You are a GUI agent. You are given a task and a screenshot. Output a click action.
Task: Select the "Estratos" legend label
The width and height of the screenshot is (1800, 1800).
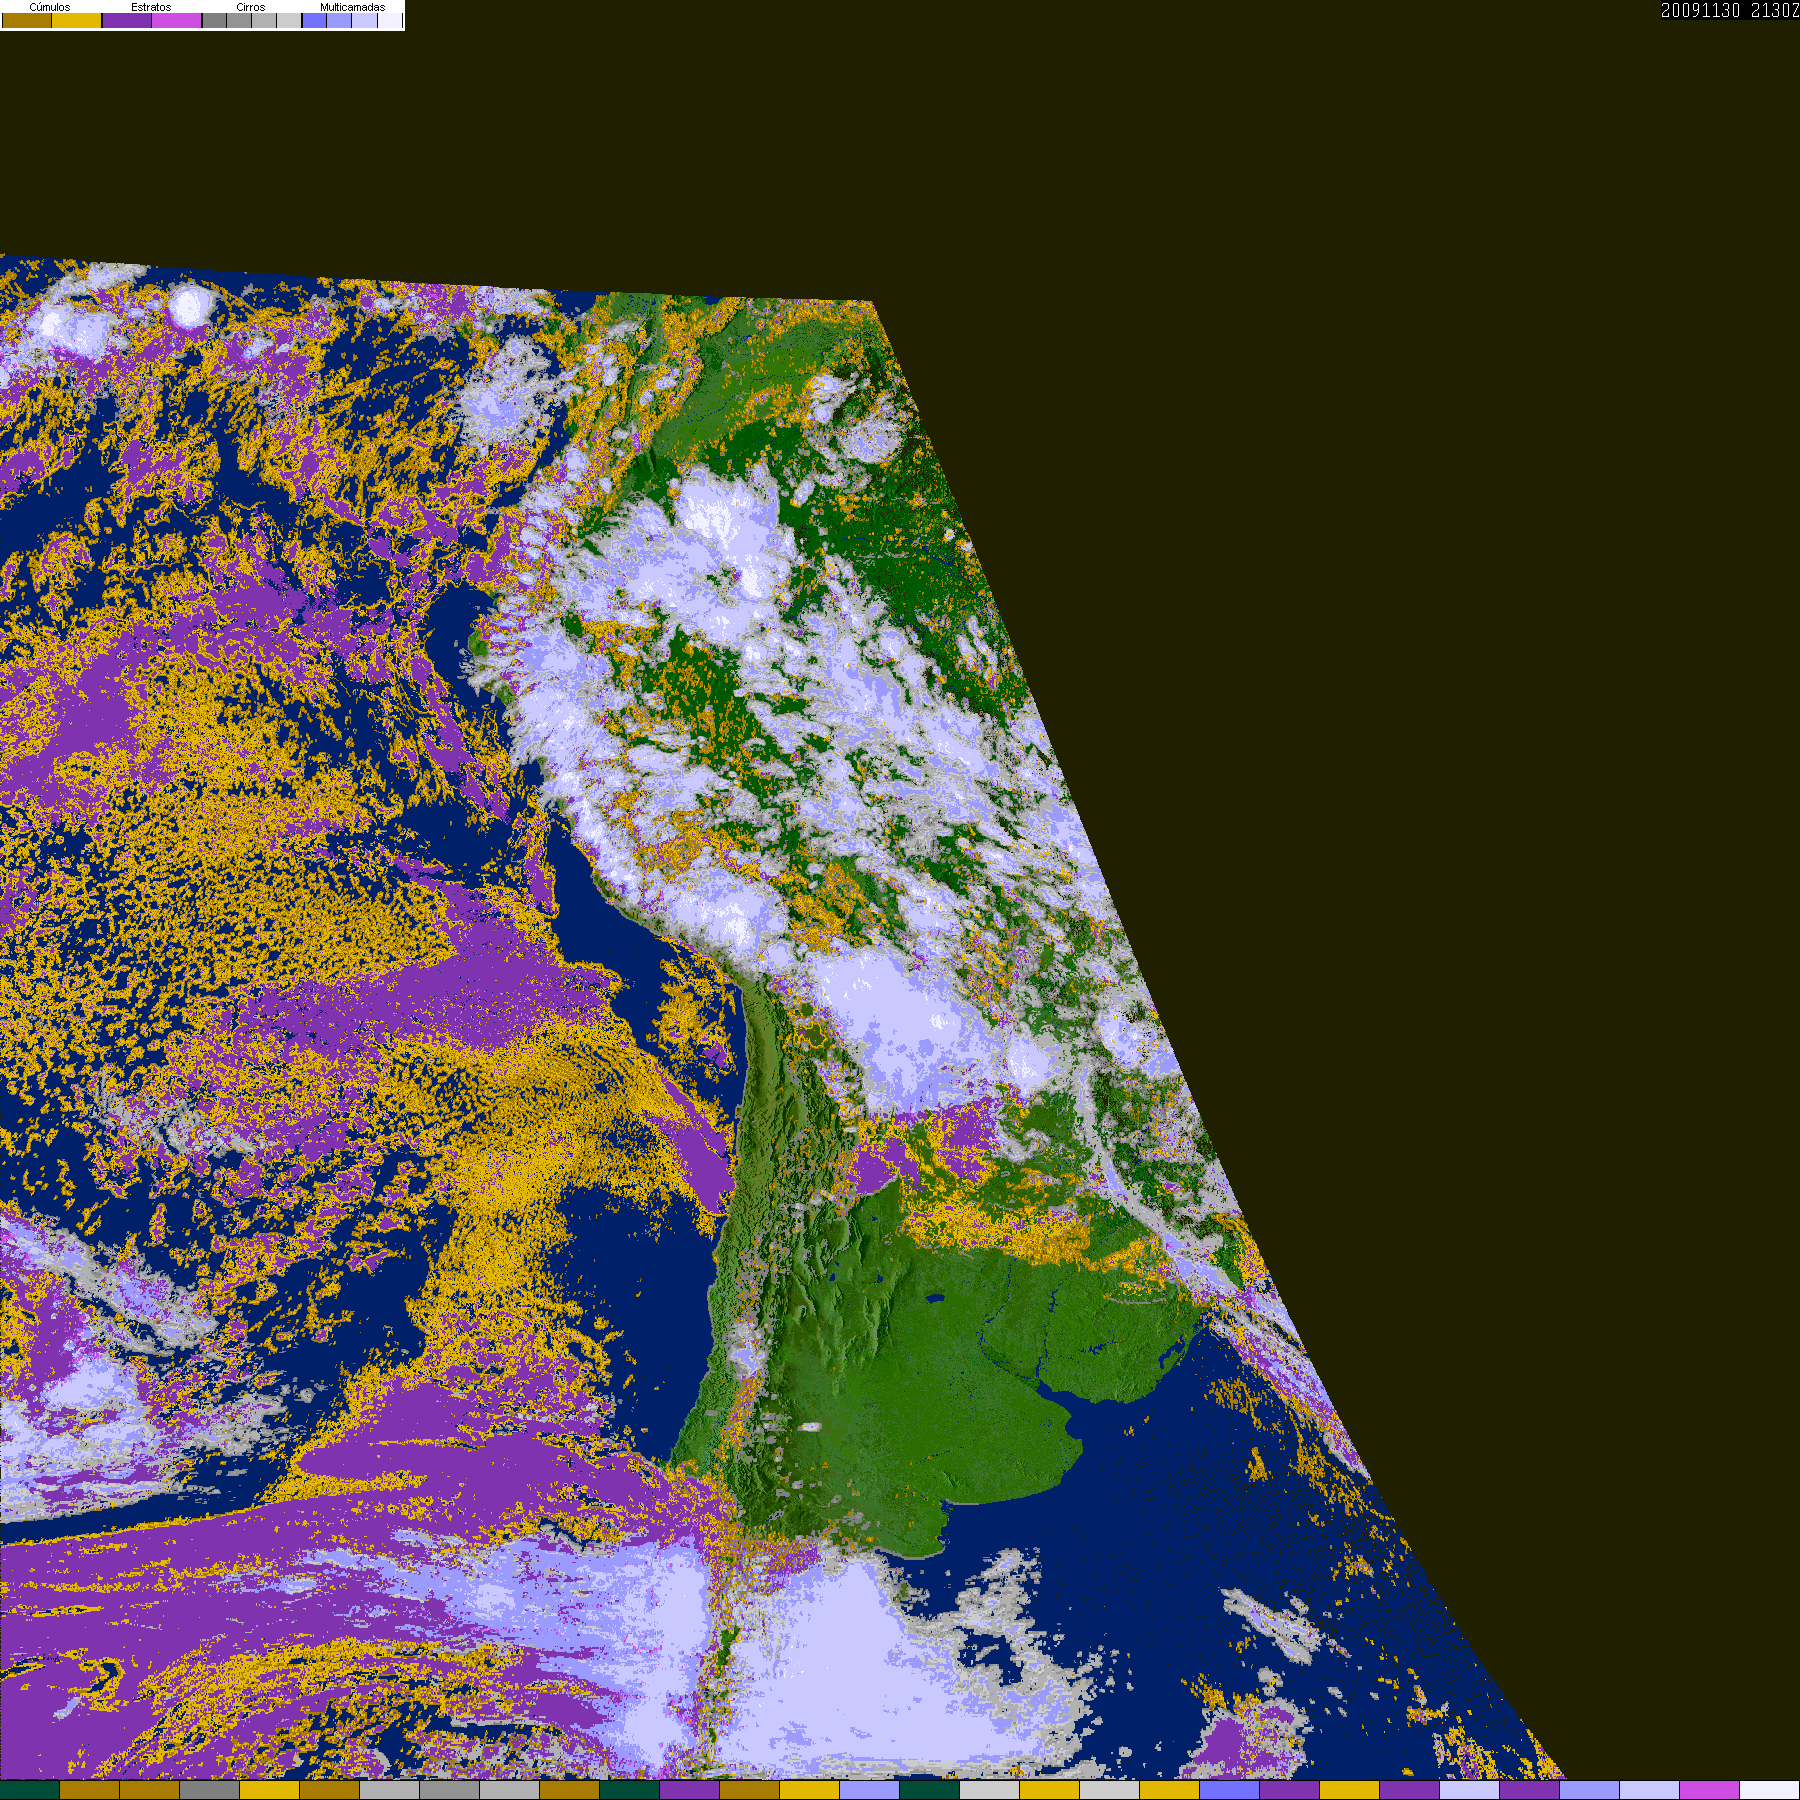click(x=151, y=7)
